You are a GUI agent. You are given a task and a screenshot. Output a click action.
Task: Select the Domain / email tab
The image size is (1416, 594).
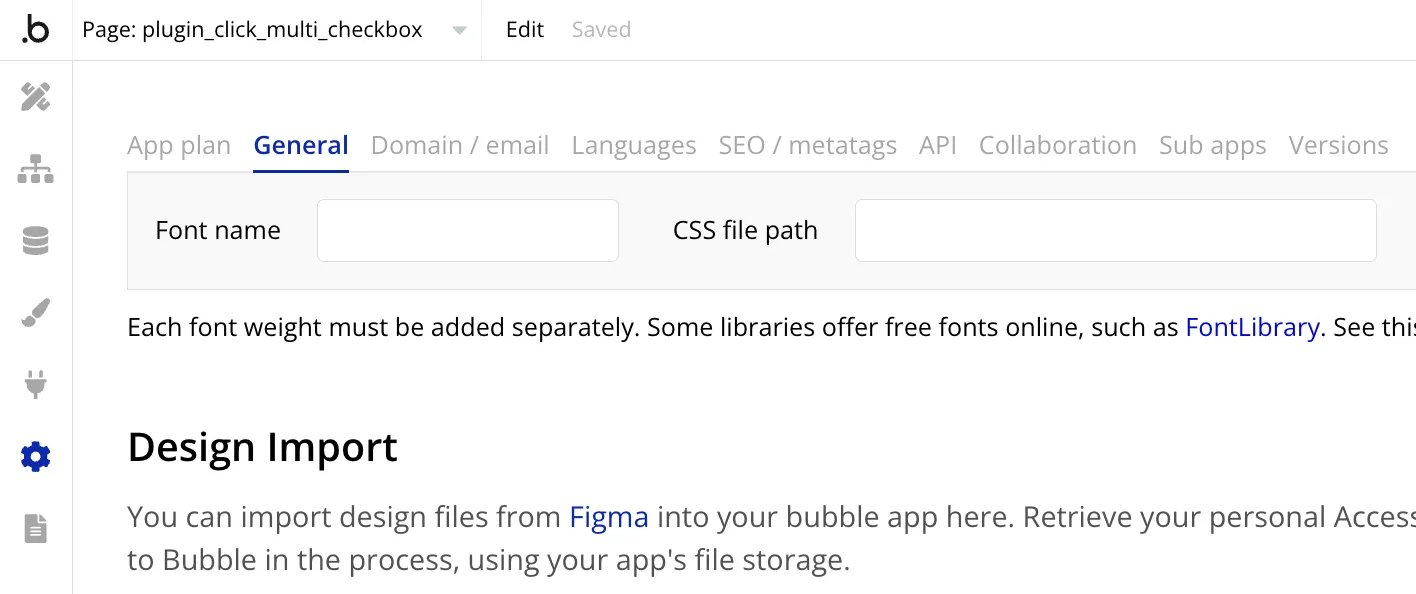[x=460, y=146]
